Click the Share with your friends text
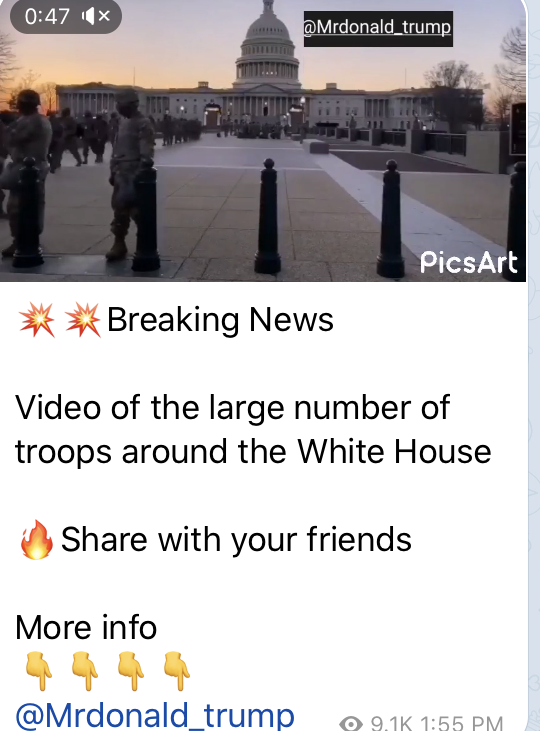This screenshot has height=731, width=540. point(236,539)
